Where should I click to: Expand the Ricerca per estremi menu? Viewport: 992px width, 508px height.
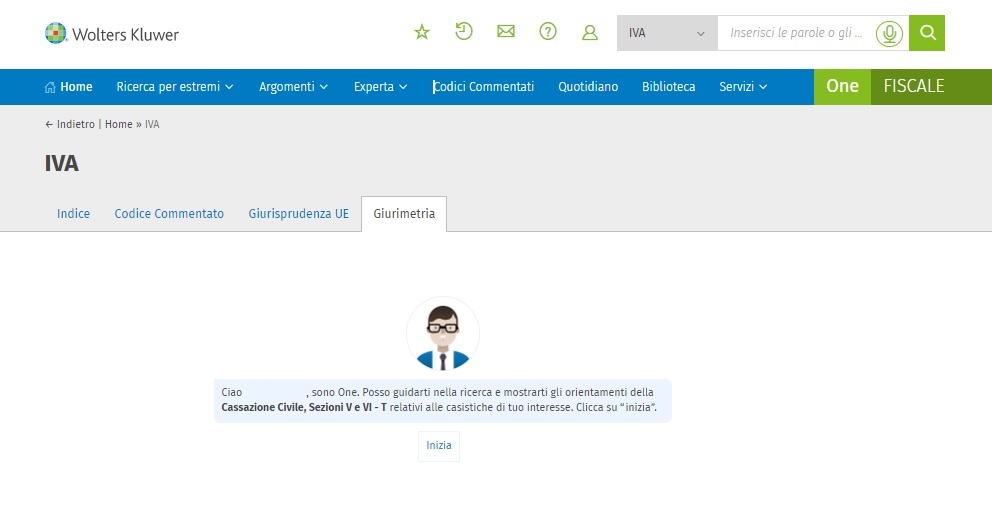click(x=174, y=87)
